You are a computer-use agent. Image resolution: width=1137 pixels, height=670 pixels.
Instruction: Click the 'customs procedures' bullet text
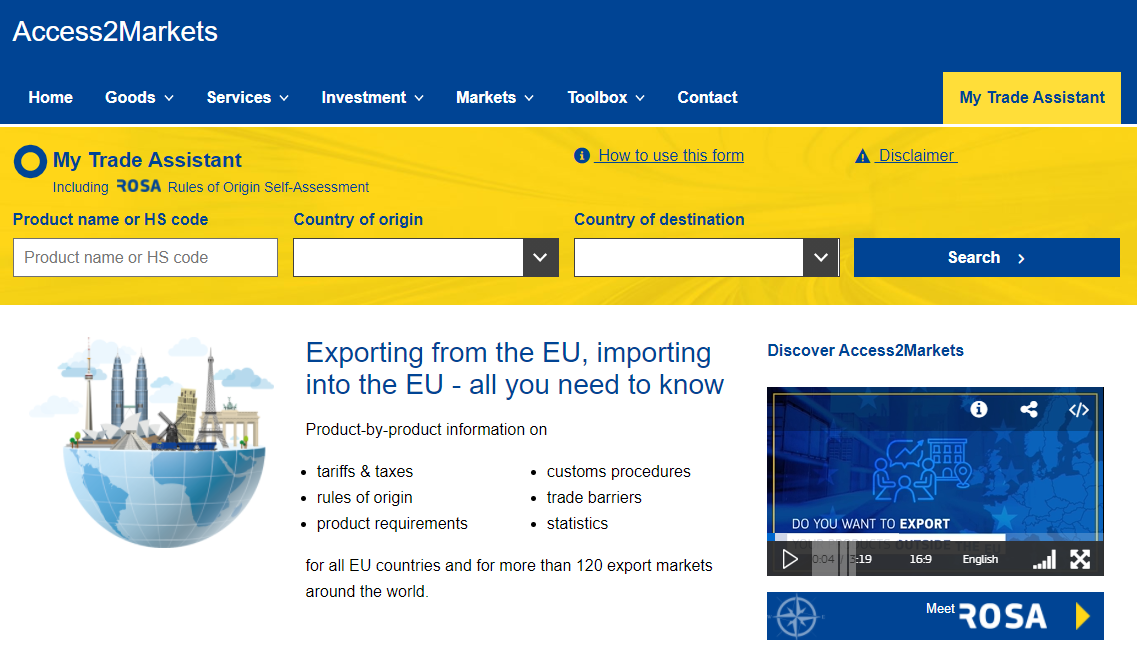pyautogui.click(x=619, y=471)
